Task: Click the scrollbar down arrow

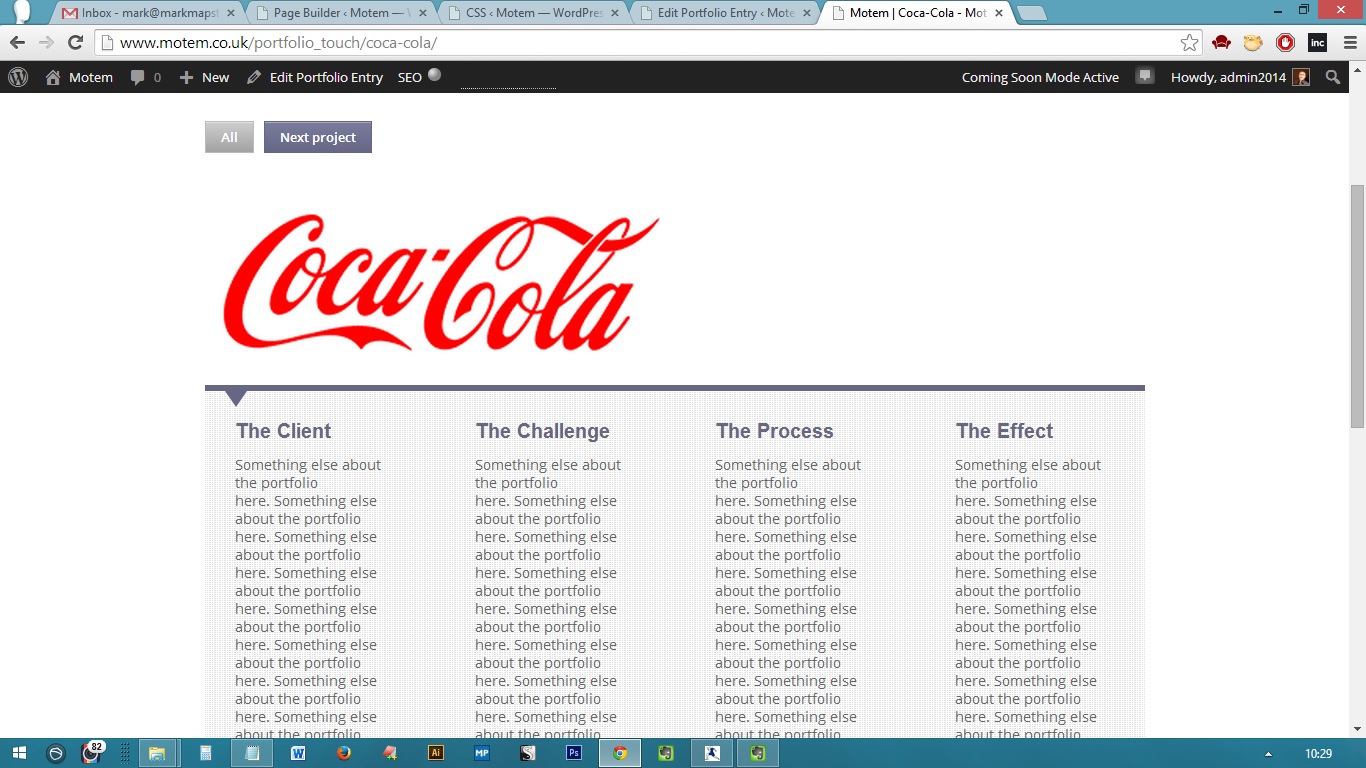Action: click(1357, 728)
